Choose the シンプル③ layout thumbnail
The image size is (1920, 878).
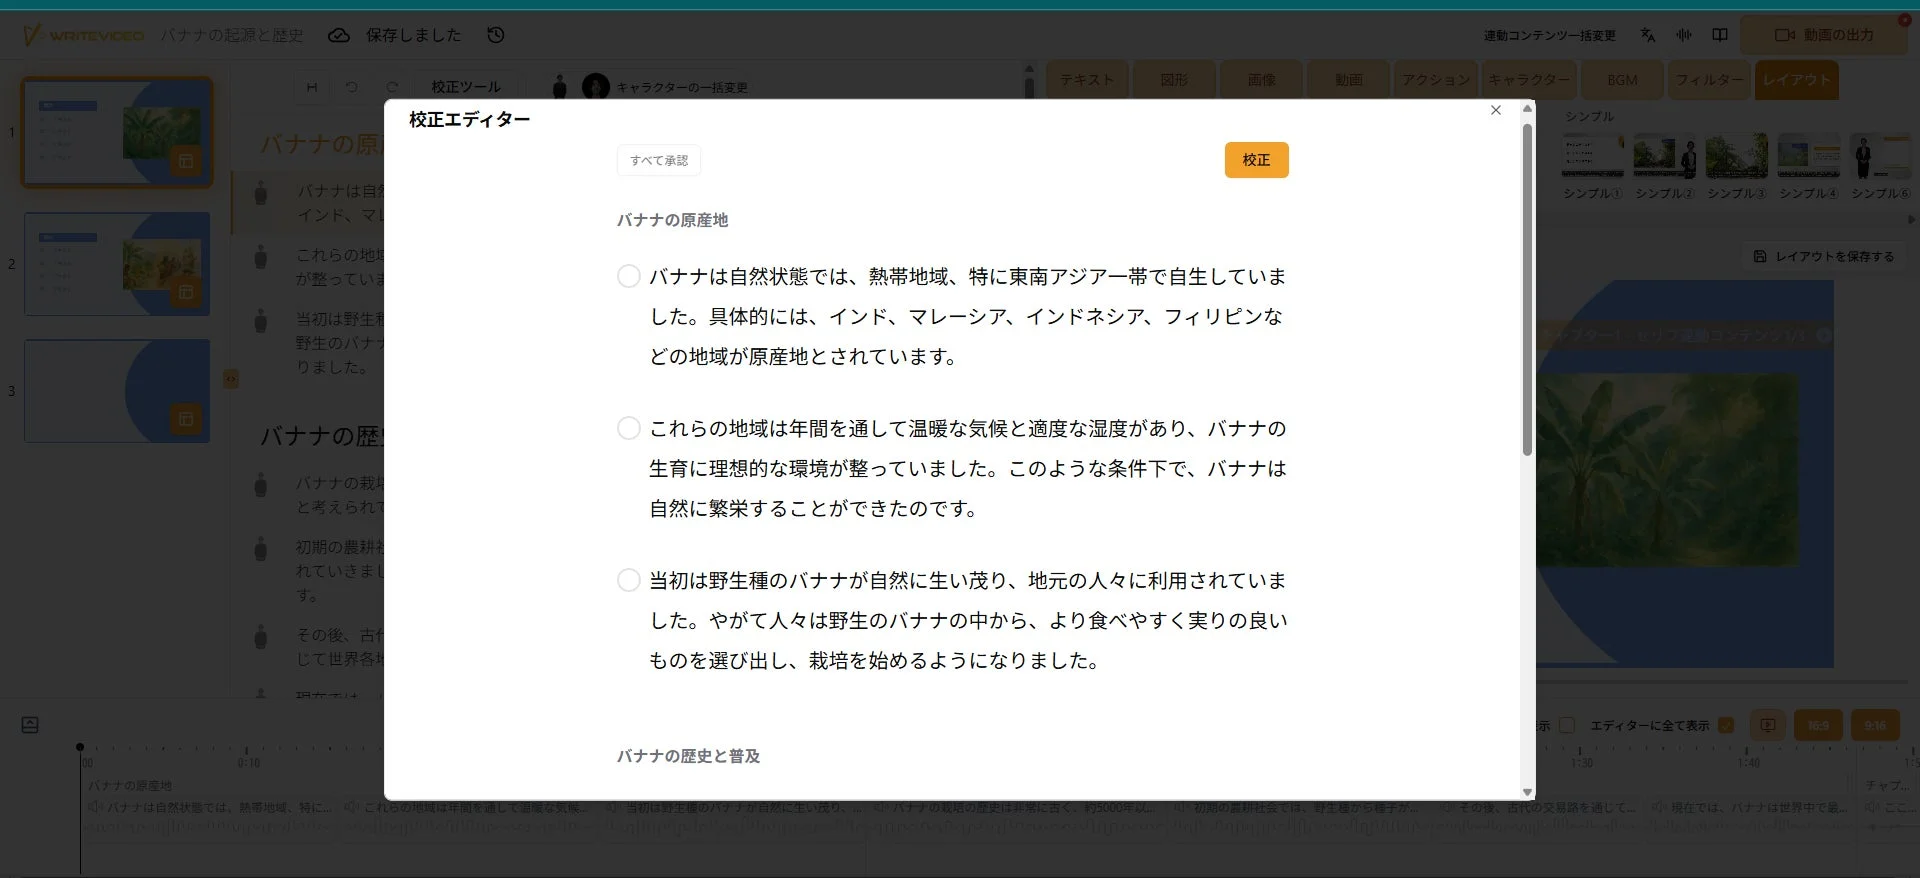(x=1737, y=155)
